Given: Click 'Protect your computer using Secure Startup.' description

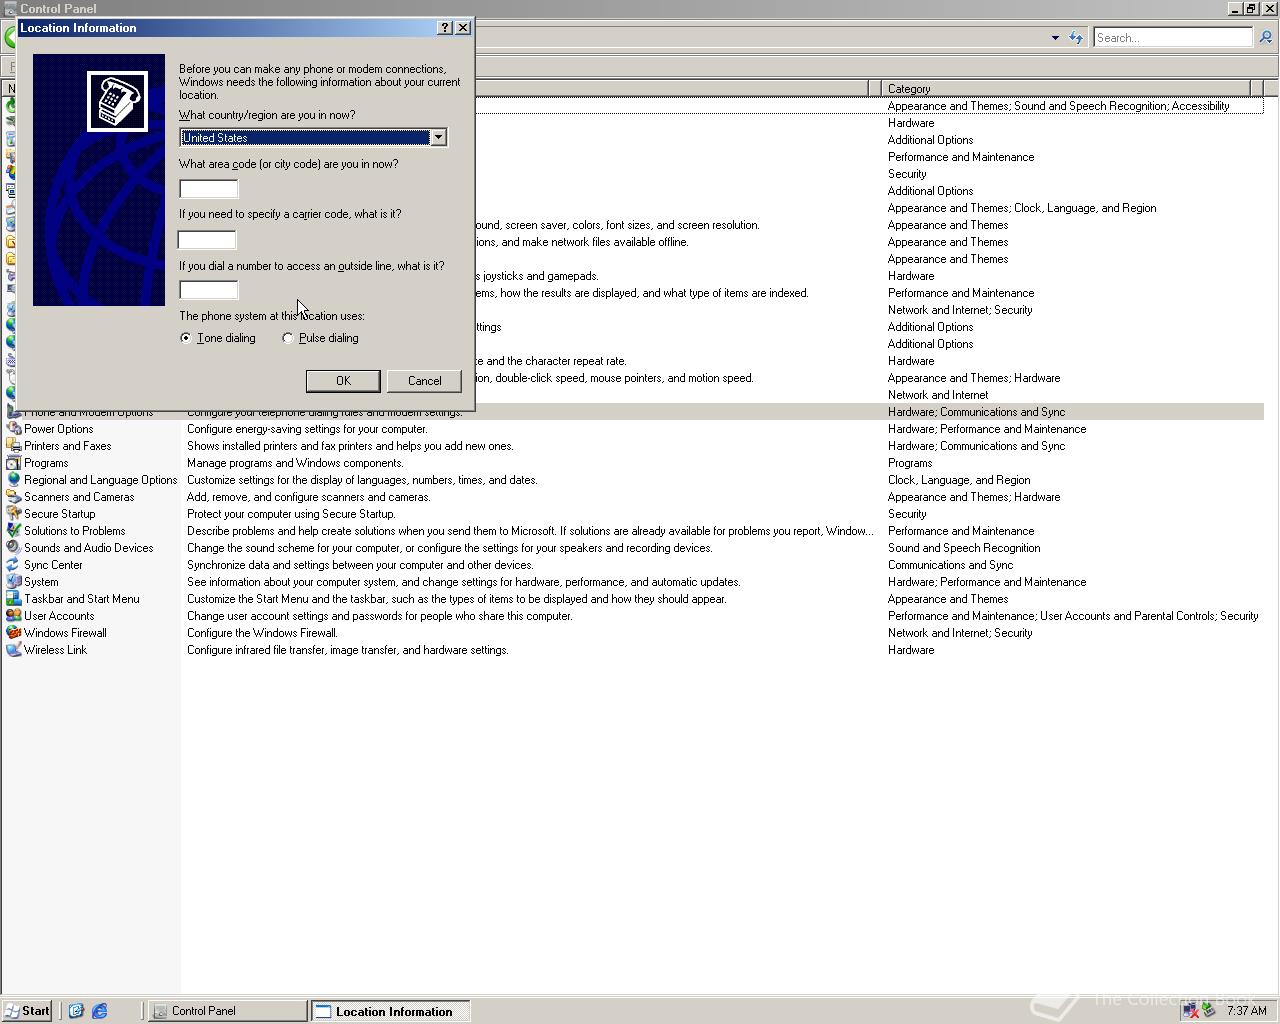Looking at the screenshot, I should (291, 514).
